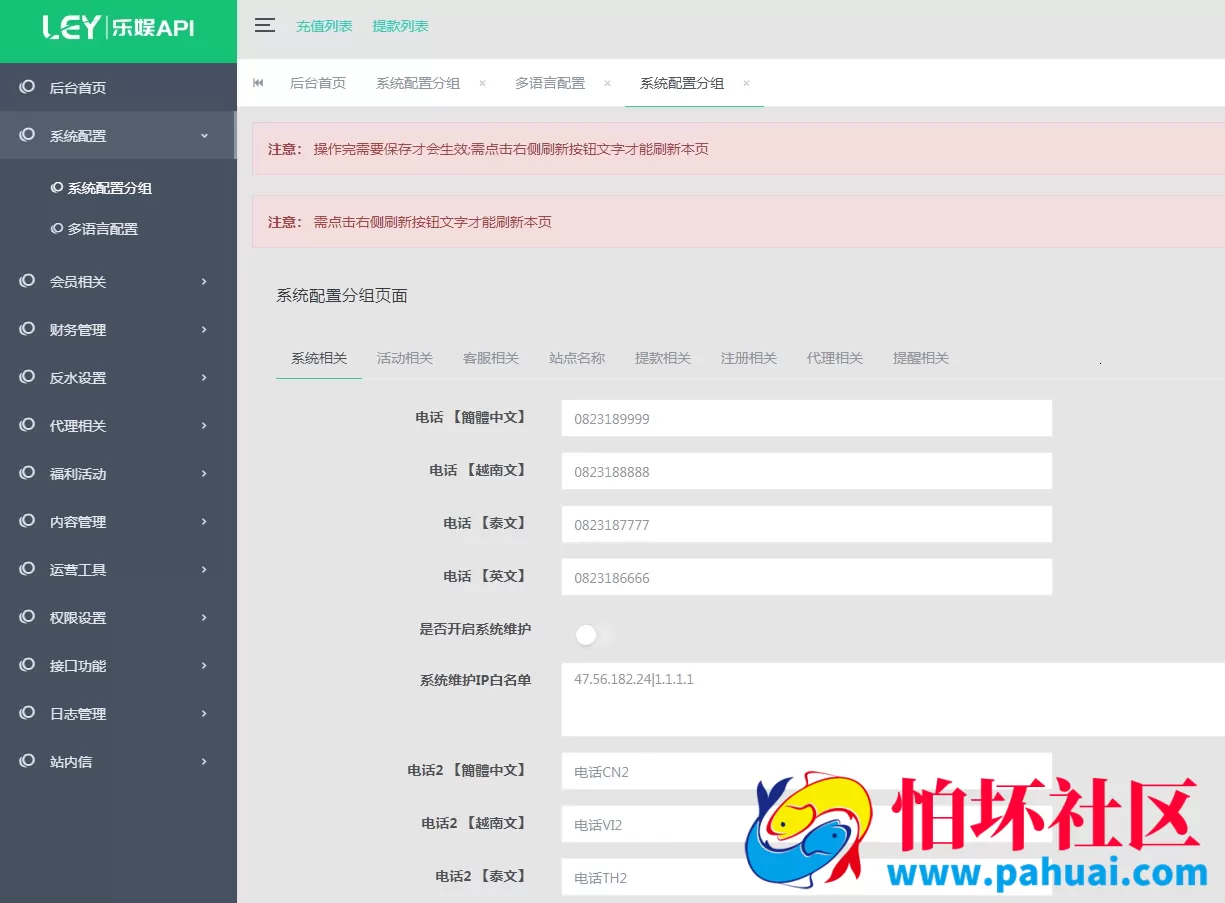Close the first 系统配置分组 page tab
1225x903 pixels.
coord(482,84)
